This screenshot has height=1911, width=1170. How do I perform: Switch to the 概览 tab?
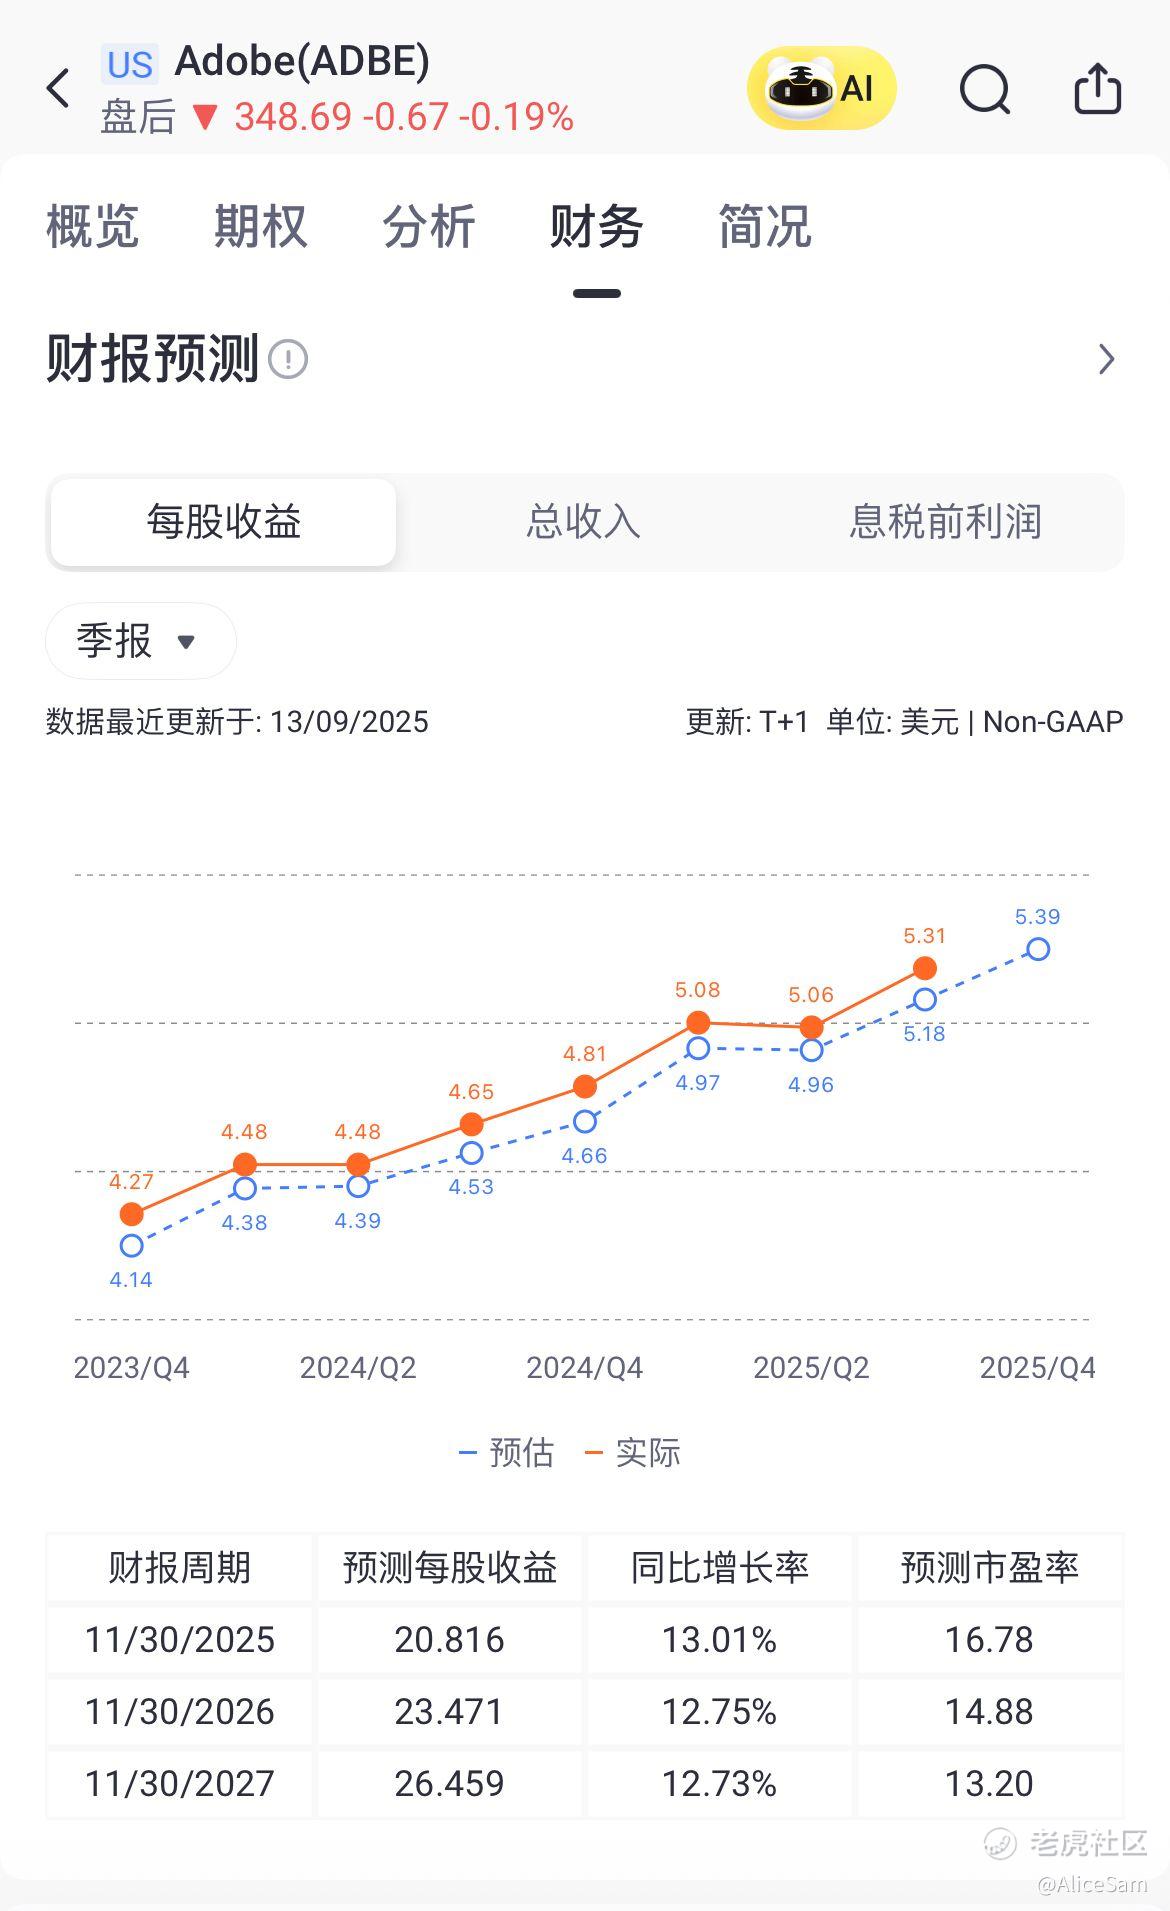pos(92,226)
